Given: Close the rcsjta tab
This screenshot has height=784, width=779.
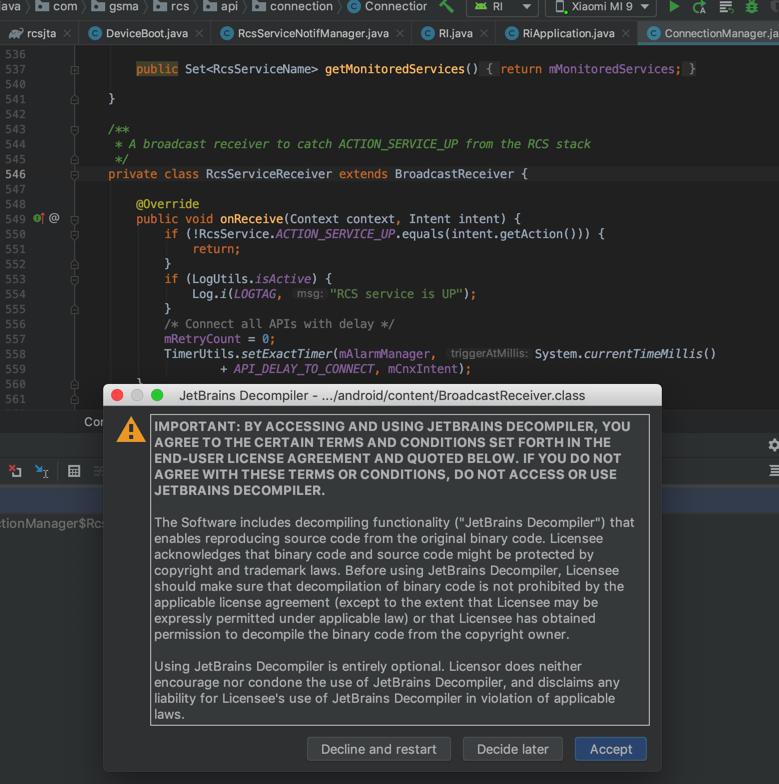Looking at the screenshot, I should pos(68,34).
